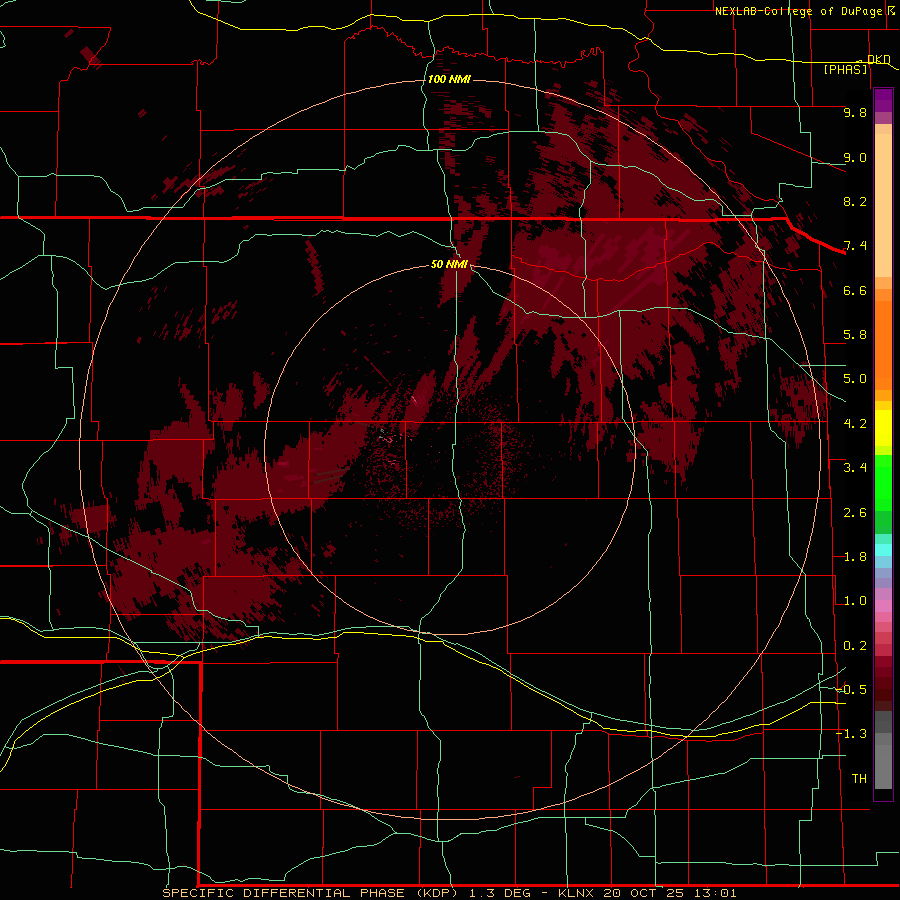Click the 6.6 value on the color scale

click(x=855, y=290)
